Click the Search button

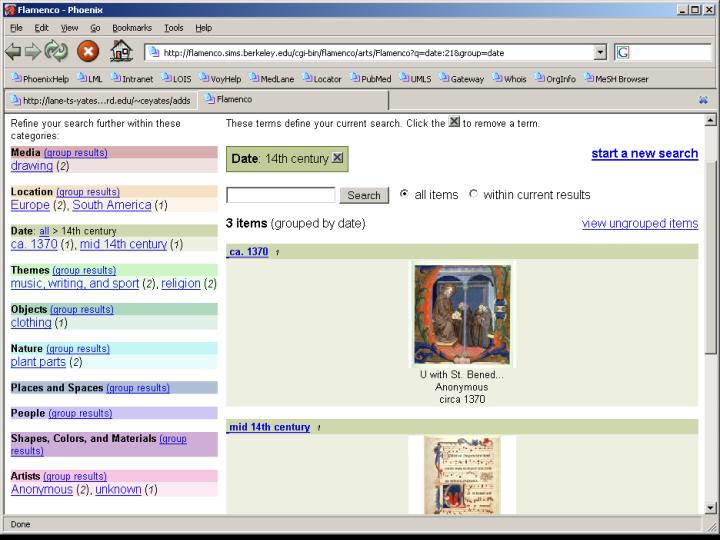364,195
